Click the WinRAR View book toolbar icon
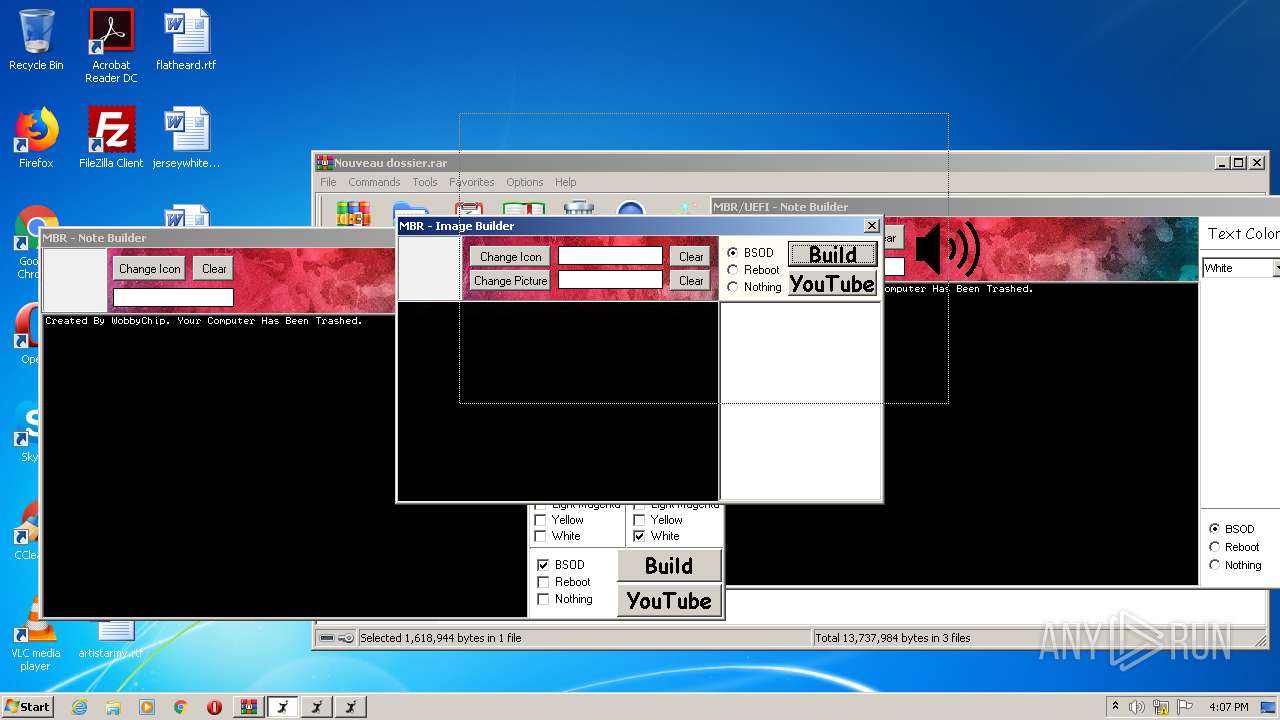1280x720 pixels. click(x=523, y=209)
